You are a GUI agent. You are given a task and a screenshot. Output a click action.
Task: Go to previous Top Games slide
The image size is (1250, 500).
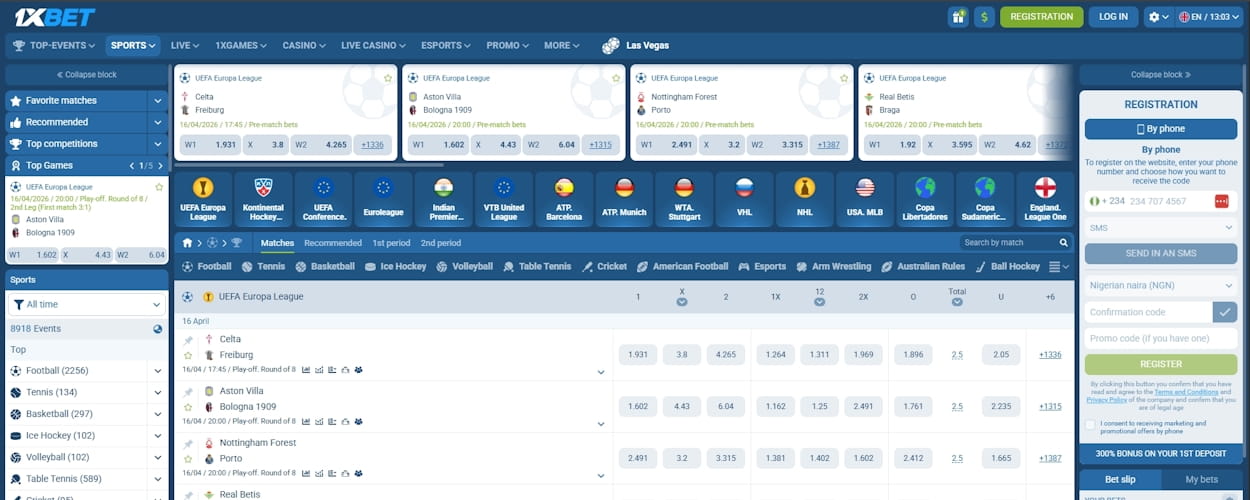pos(132,166)
